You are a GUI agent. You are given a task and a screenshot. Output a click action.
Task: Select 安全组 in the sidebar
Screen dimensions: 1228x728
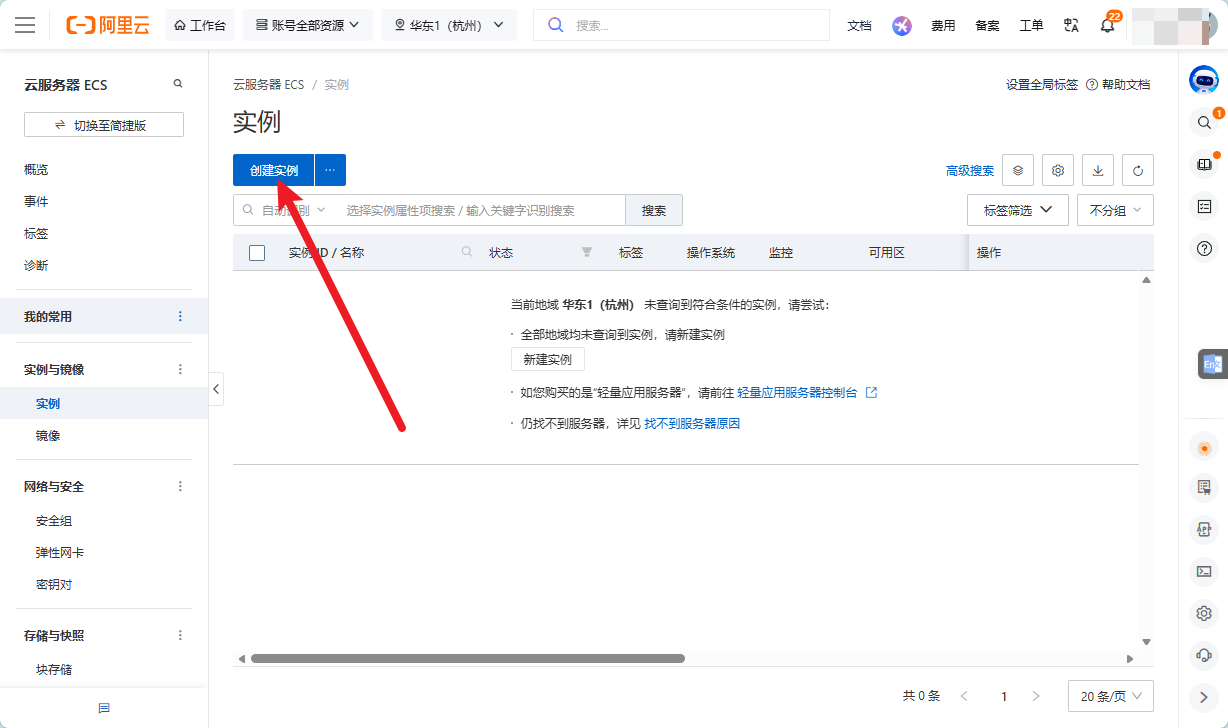[54, 520]
